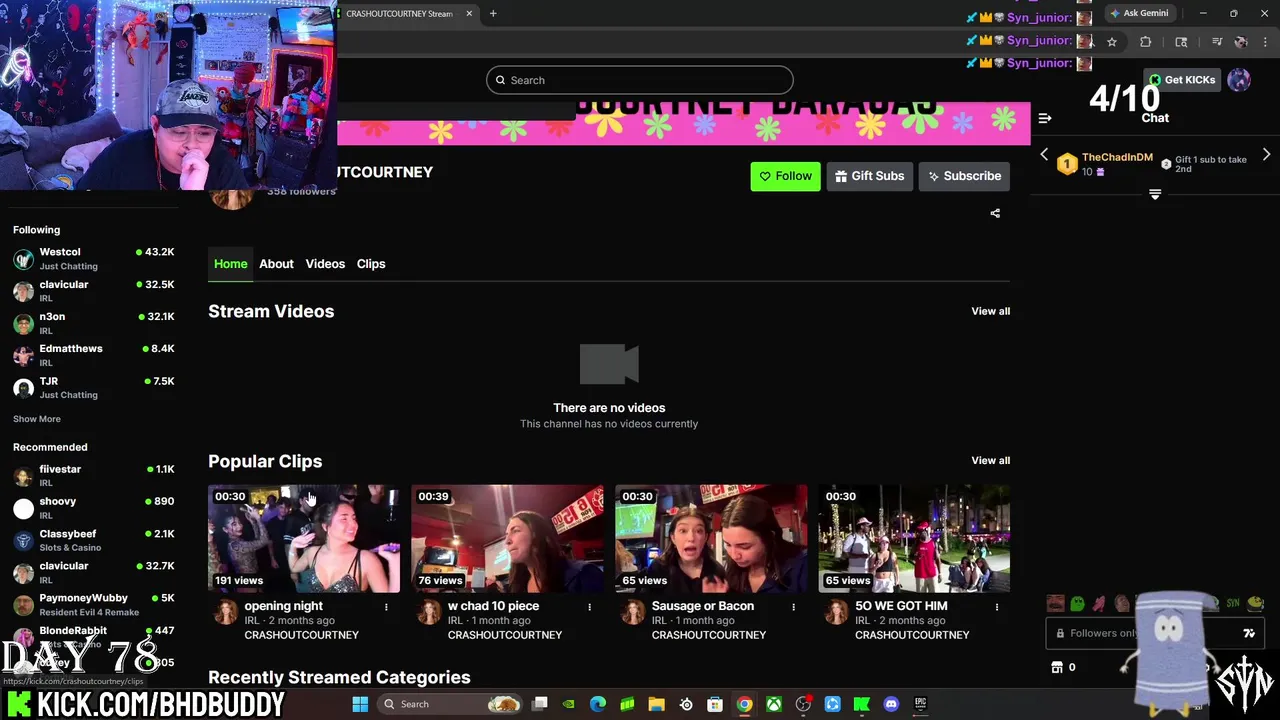Play the 'Sausage or Bacon' clip thumbnail
Viewport: 1280px width, 720px height.
tap(711, 539)
